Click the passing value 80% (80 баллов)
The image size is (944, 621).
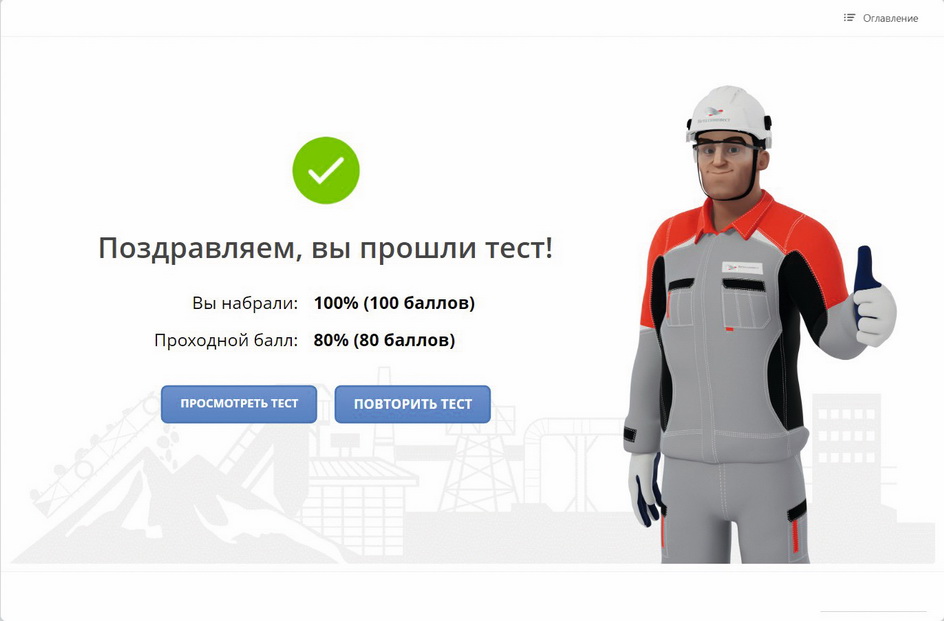tap(384, 340)
